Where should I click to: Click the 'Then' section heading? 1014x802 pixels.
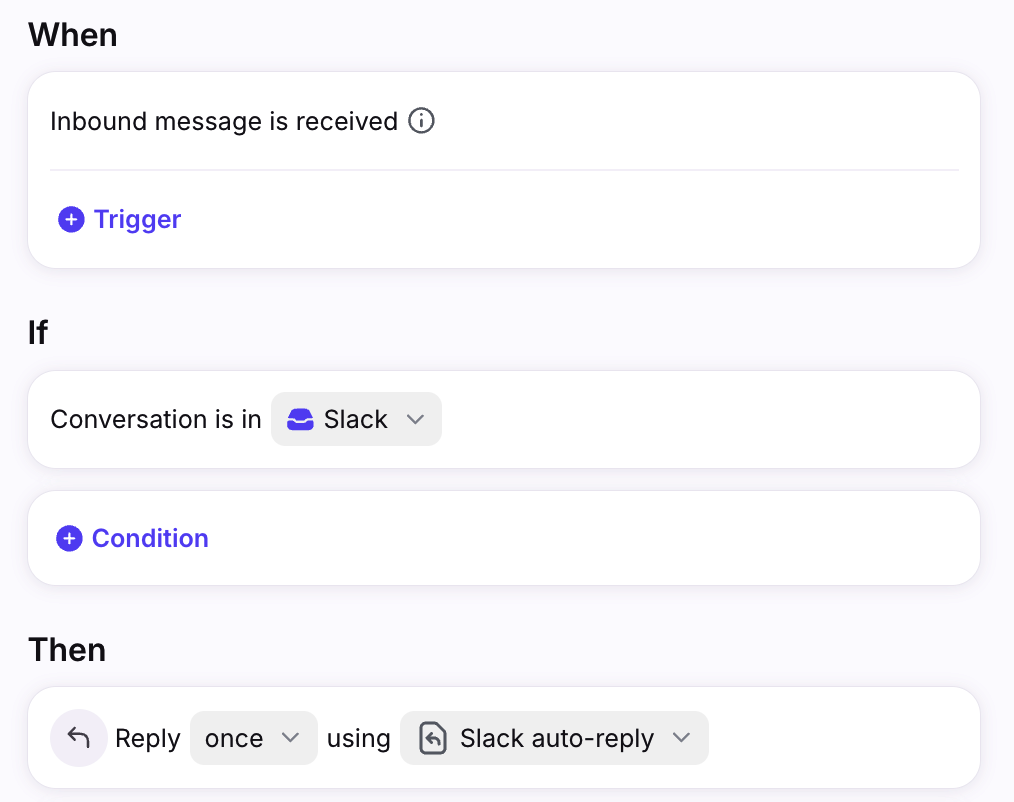pyautogui.click(x=67, y=650)
